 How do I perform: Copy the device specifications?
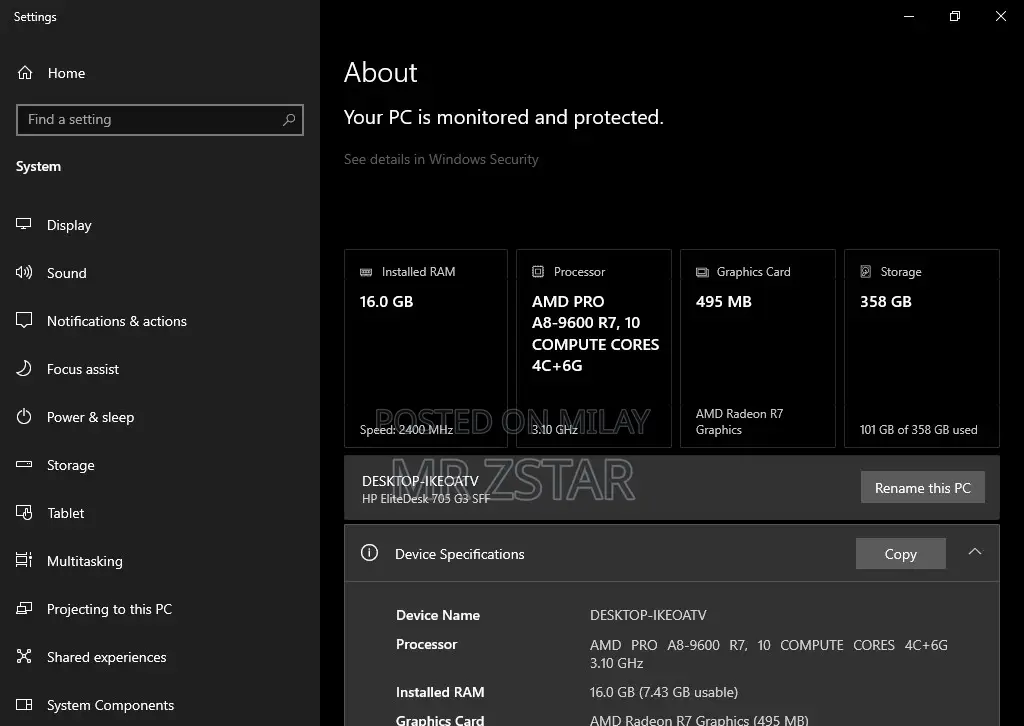point(900,554)
